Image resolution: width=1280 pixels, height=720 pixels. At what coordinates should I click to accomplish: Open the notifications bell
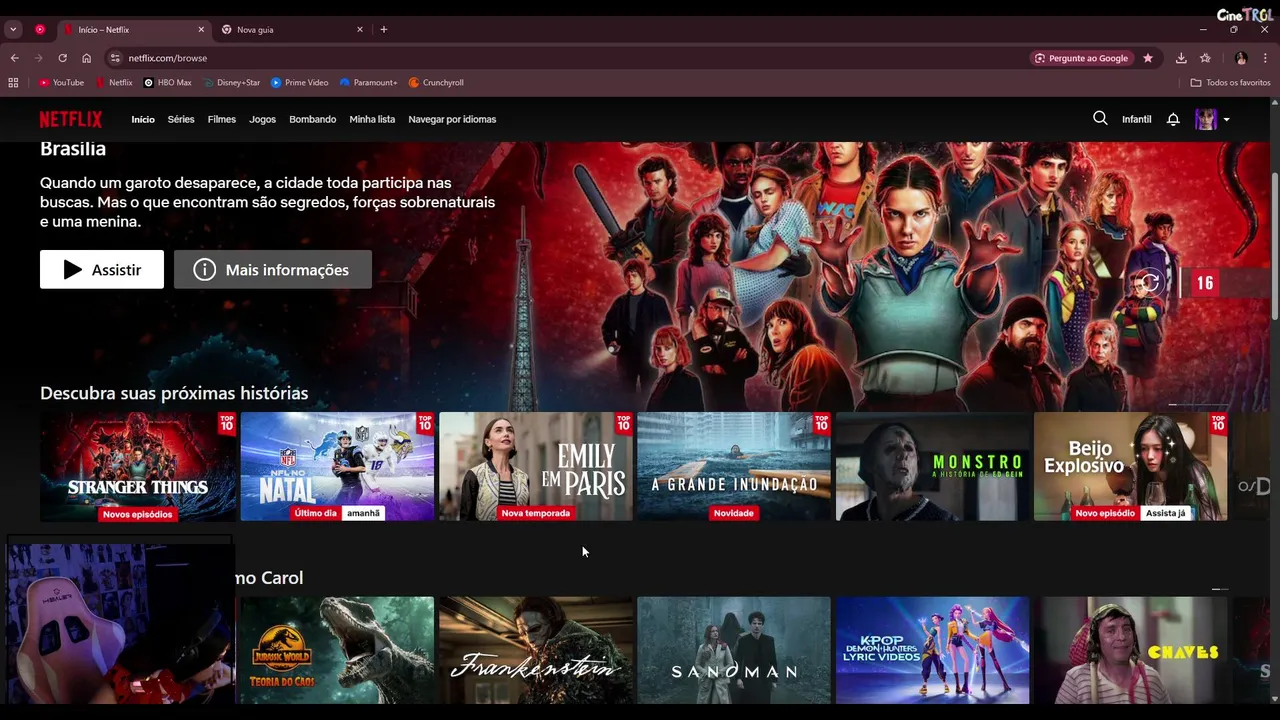click(1173, 119)
